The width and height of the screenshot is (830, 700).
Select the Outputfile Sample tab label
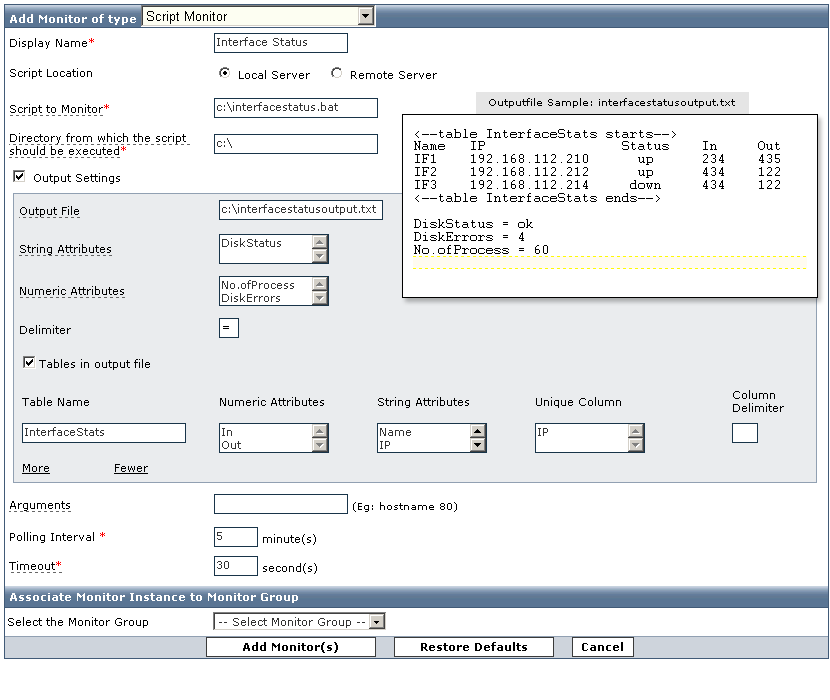coord(611,102)
